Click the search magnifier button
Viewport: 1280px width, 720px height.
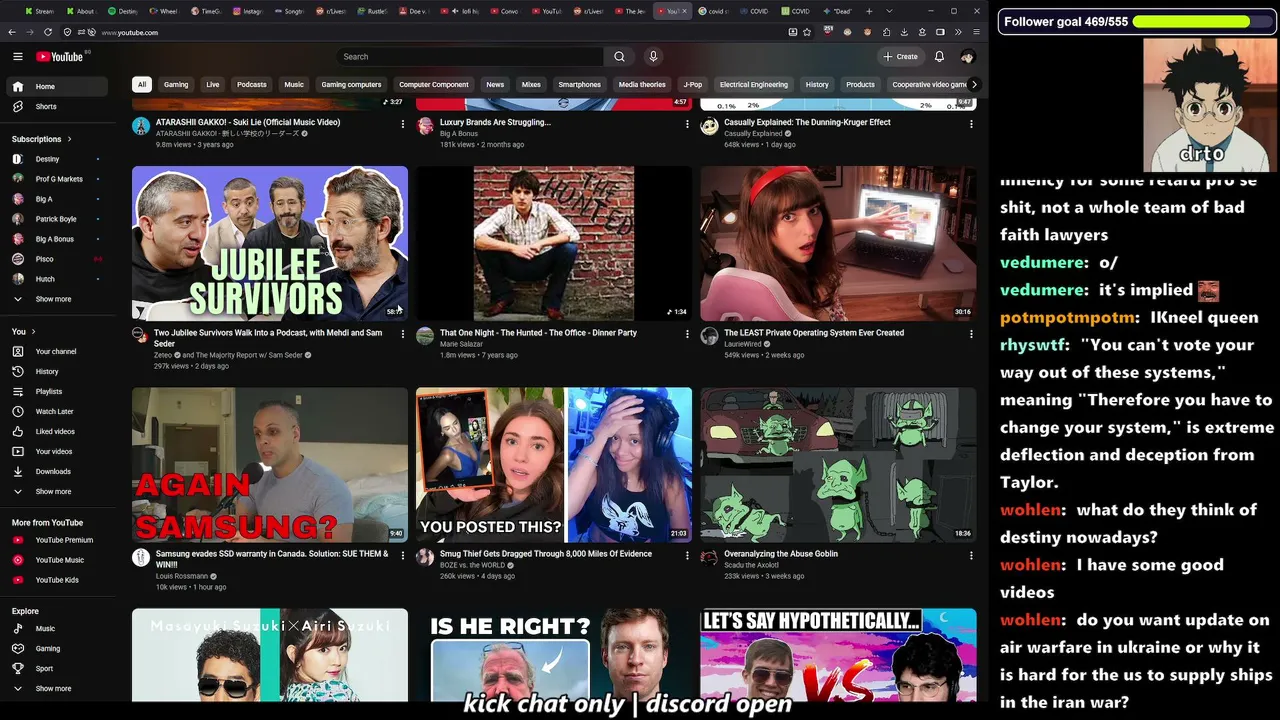(x=619, y=57)
